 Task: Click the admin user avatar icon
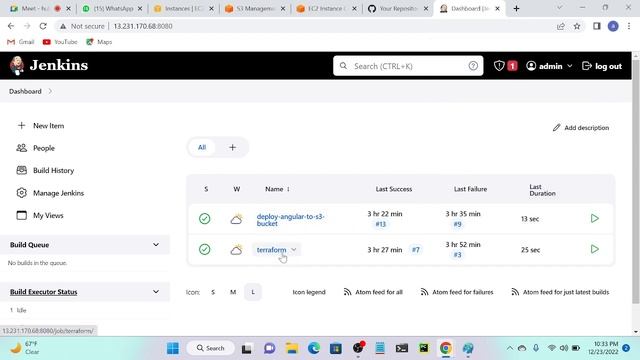coord(531,66)
